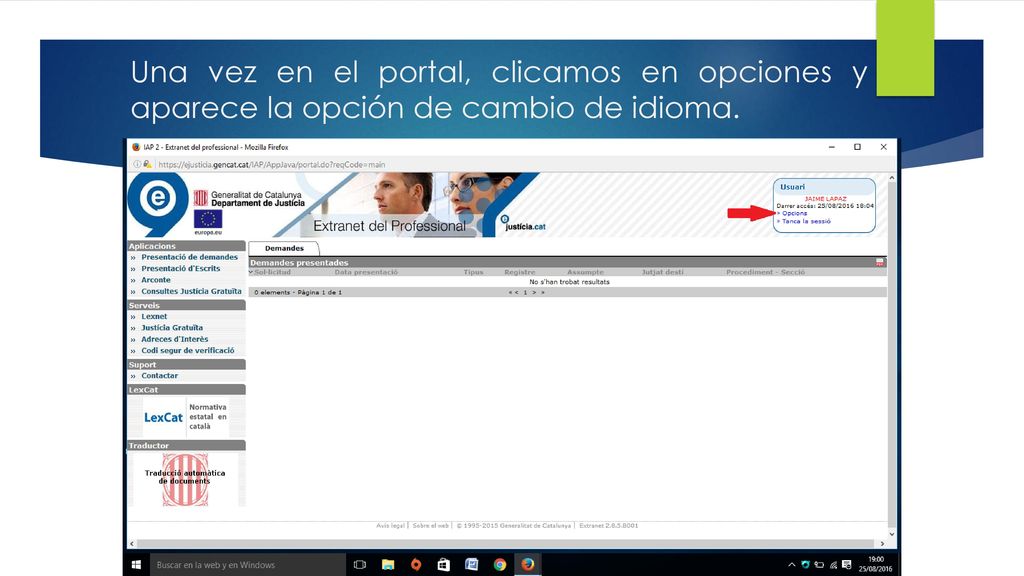Click the Firefox site identity lock icon
The image size is (1024, 576).
point(148,165)
